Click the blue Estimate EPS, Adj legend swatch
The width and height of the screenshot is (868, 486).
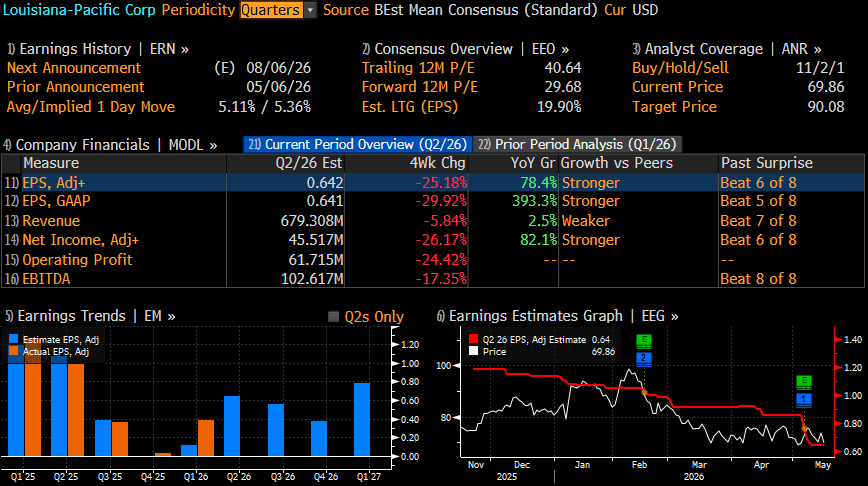click(14, 339)
